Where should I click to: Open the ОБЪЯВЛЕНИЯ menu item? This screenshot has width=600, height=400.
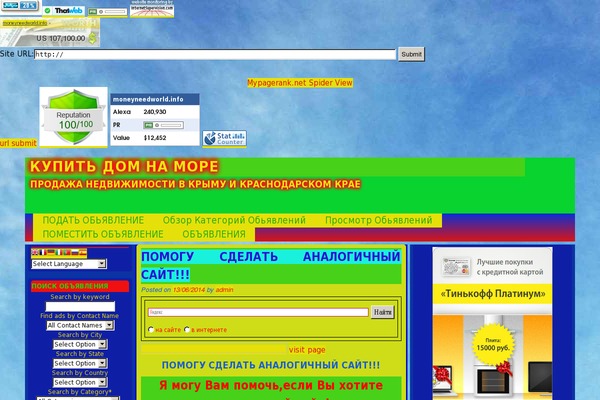click(214, 234)
